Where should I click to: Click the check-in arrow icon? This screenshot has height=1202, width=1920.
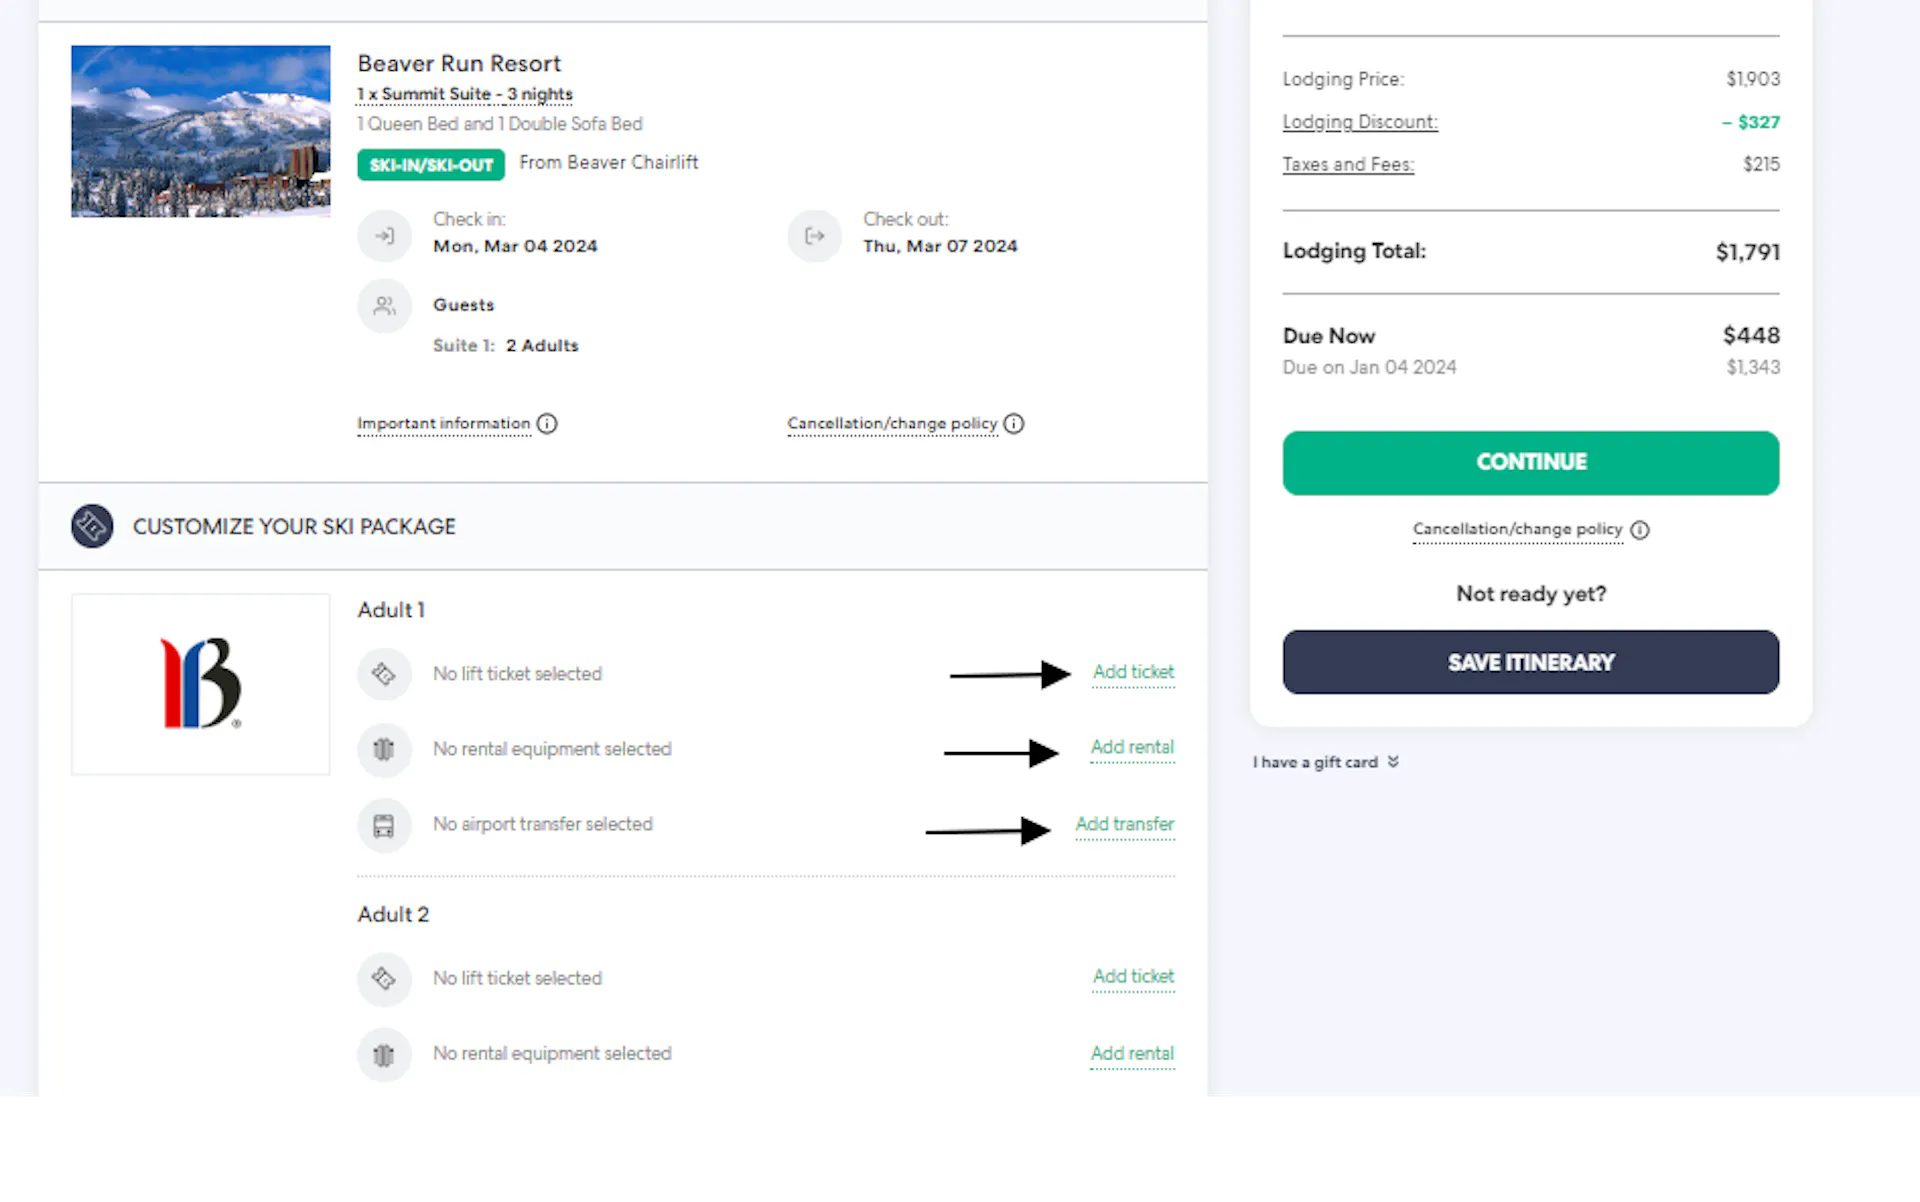(x=384, y=236)
